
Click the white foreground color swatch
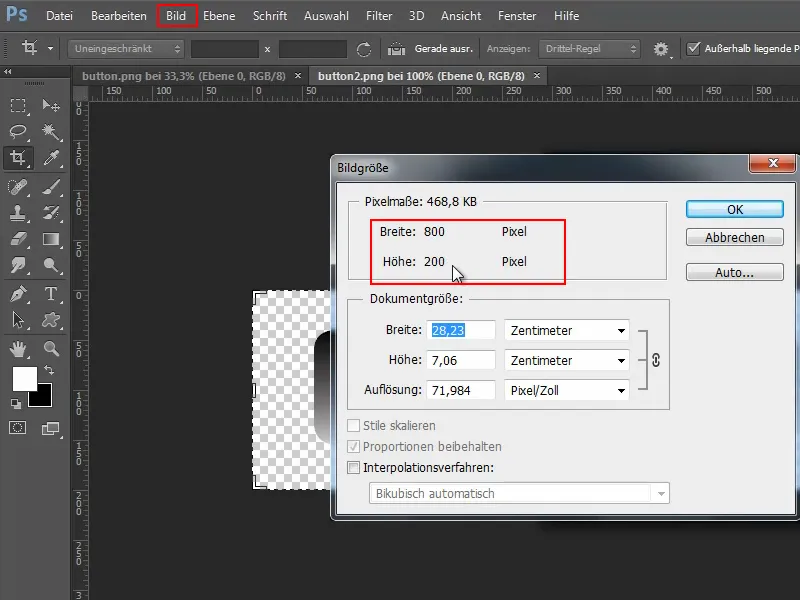[x=24, y=379]
